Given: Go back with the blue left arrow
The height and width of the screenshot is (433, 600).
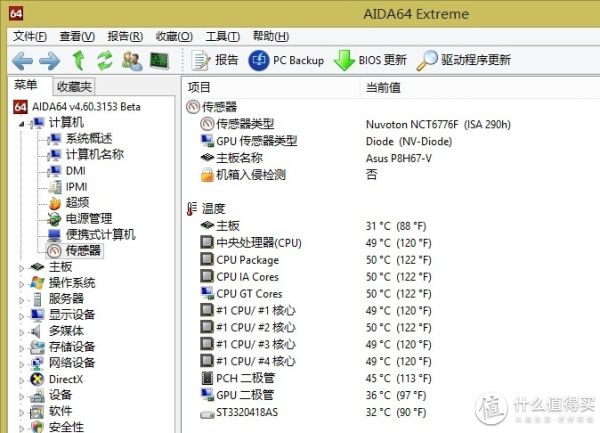Looking at the screenshot, I should pyautogui.click(x=22, y=60).
